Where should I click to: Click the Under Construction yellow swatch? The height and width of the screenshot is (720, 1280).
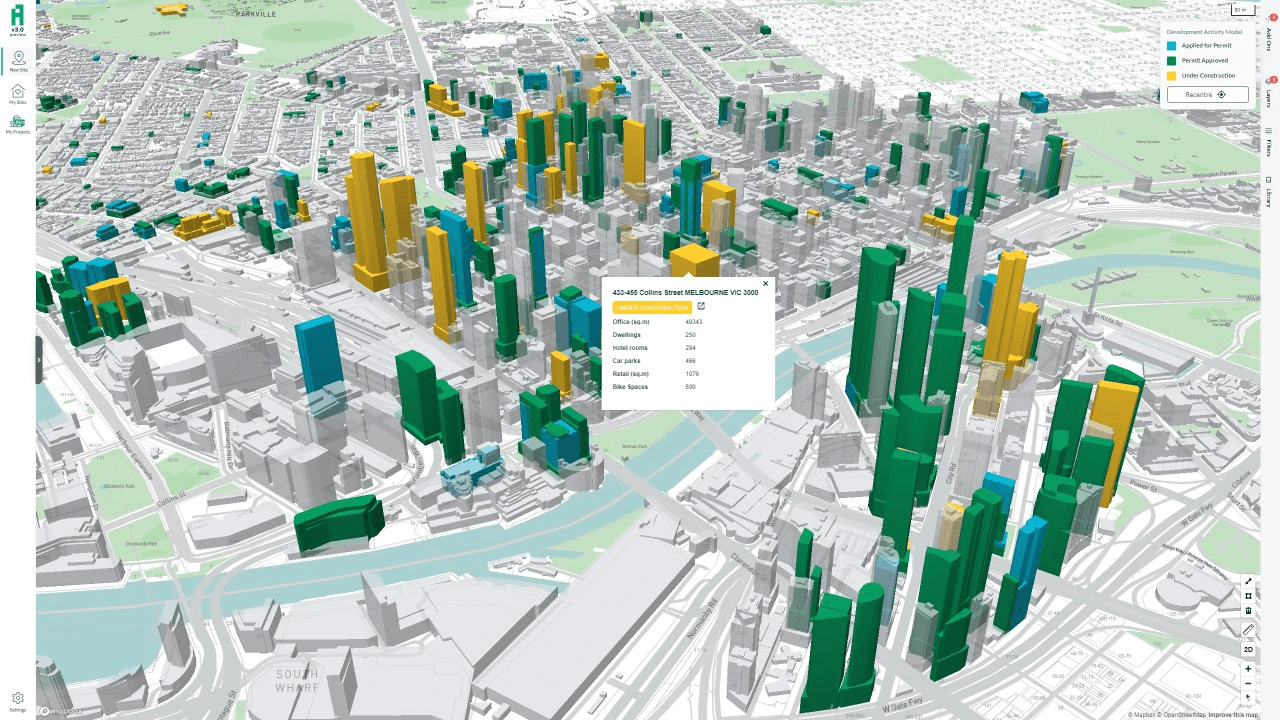tap(1172, 75)
